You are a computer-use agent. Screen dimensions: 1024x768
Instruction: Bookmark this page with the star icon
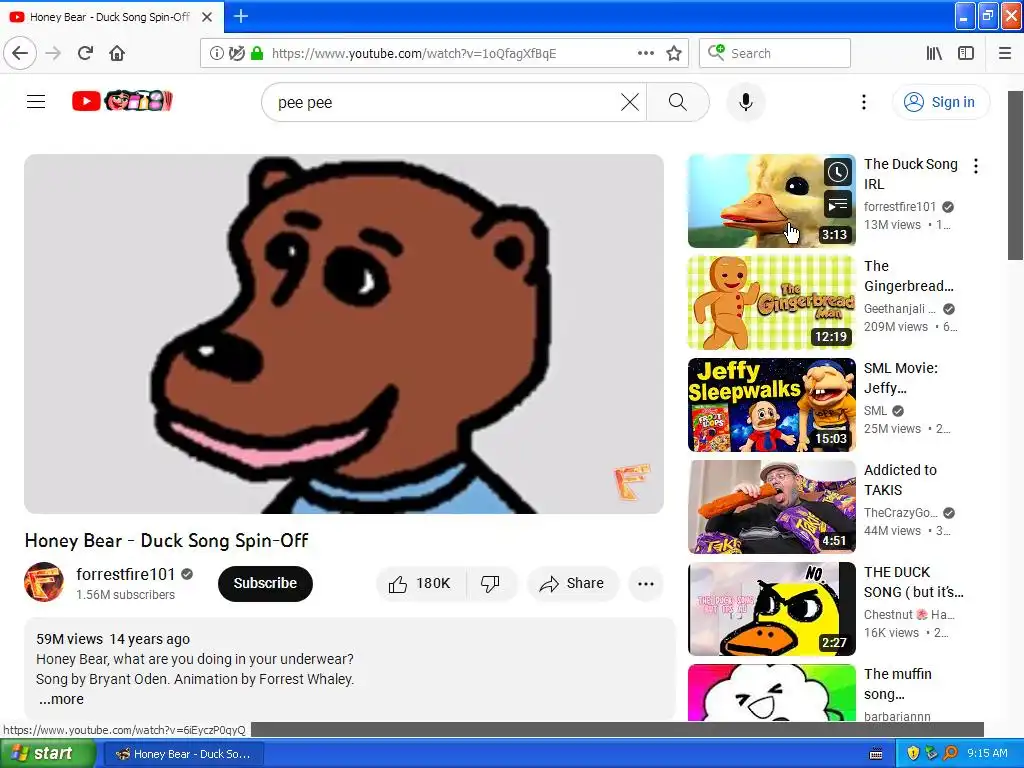click(674, 53)
